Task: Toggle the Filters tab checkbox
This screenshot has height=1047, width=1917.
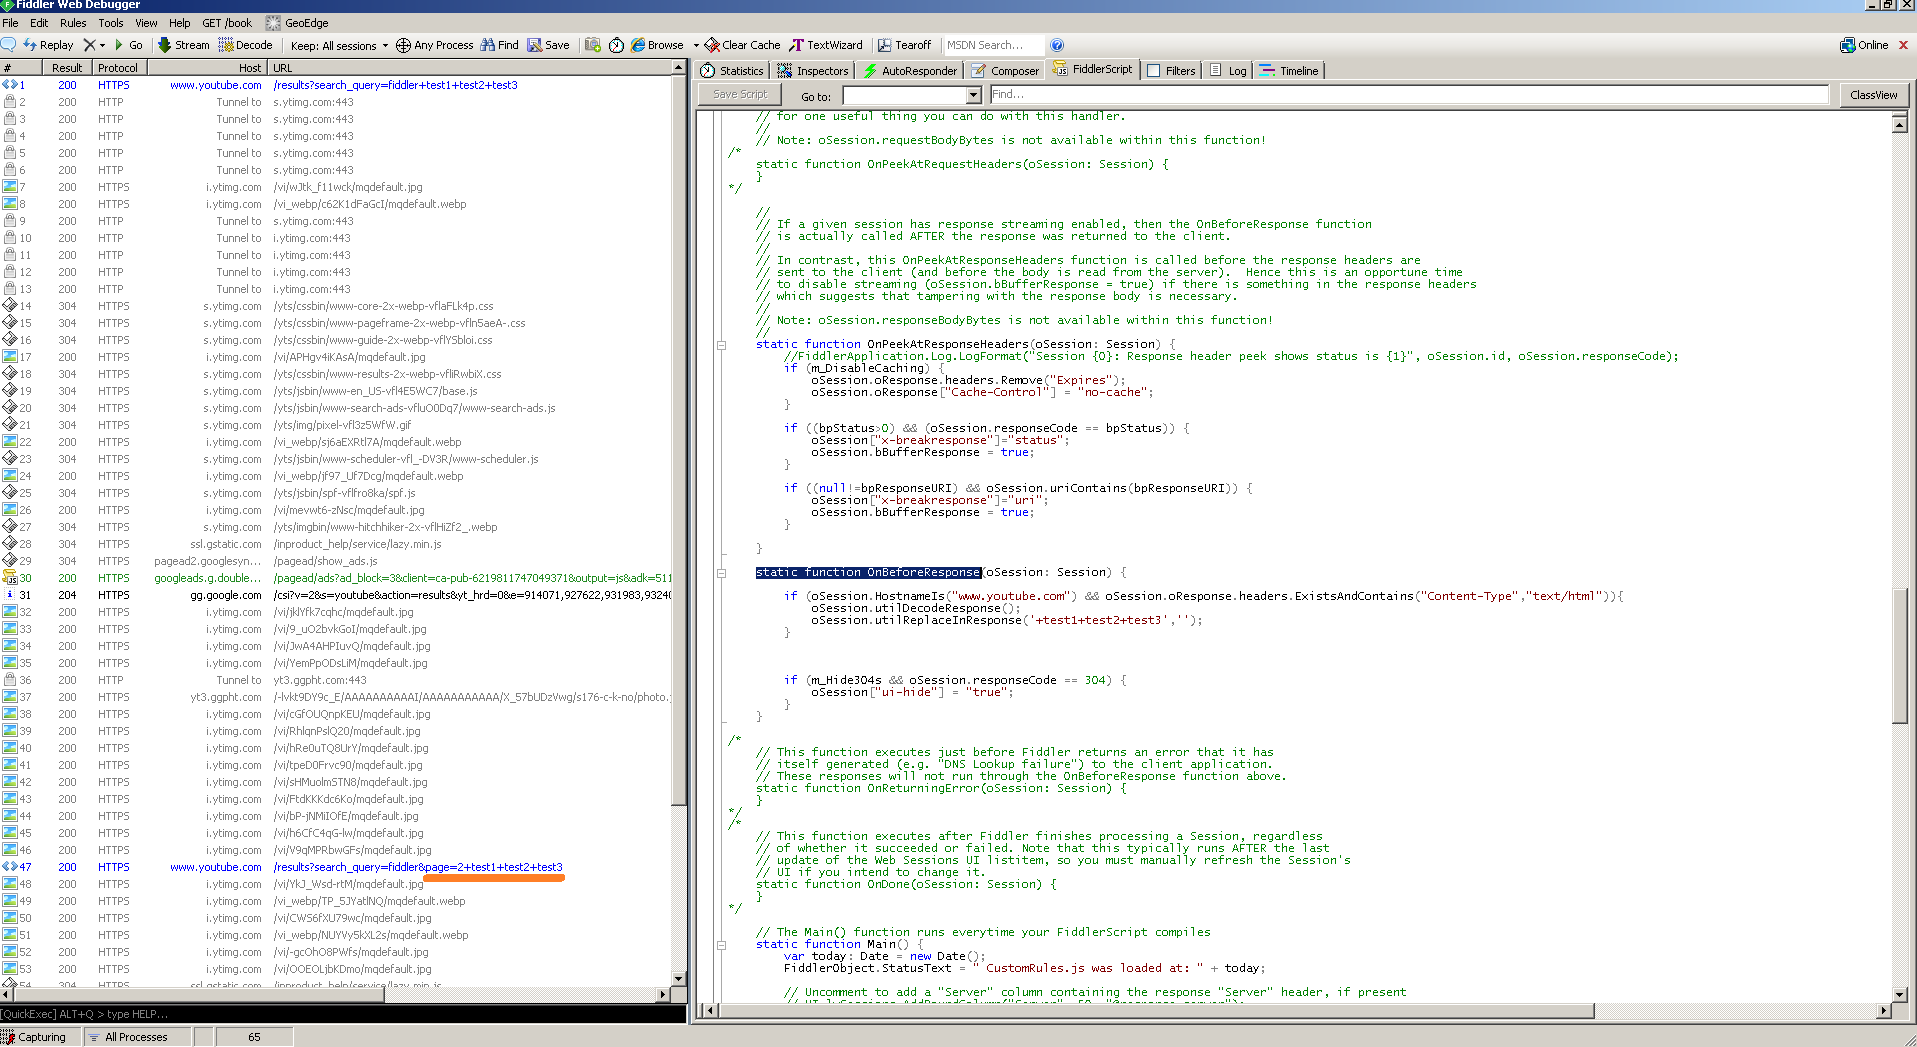Action: coord(1154,71)
